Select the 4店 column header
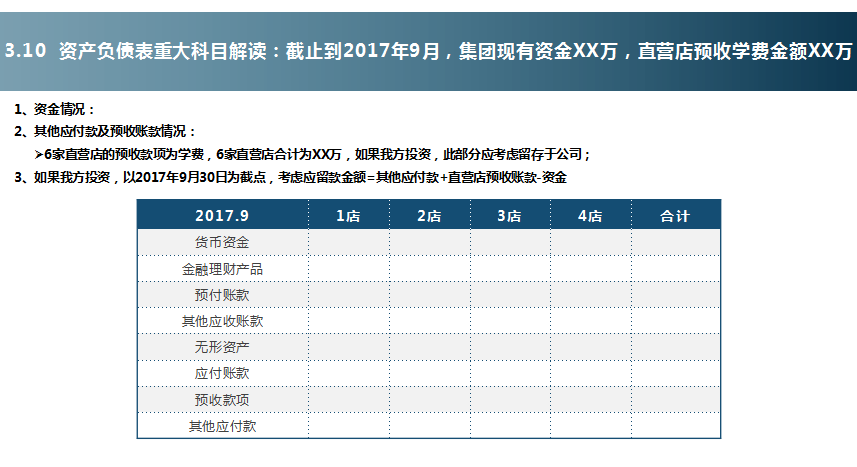 (591, 215)
